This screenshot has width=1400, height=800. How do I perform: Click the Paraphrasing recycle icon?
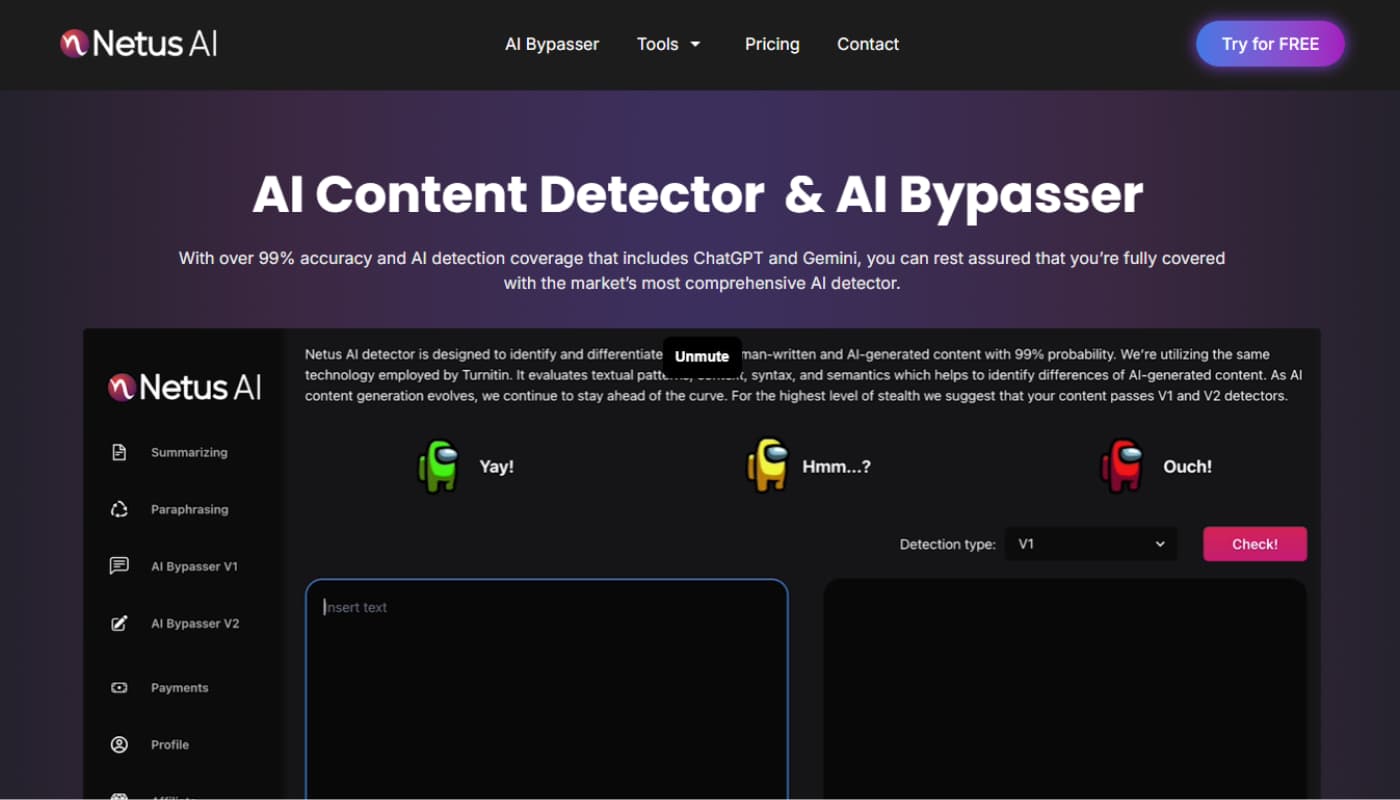coord(119,509)
